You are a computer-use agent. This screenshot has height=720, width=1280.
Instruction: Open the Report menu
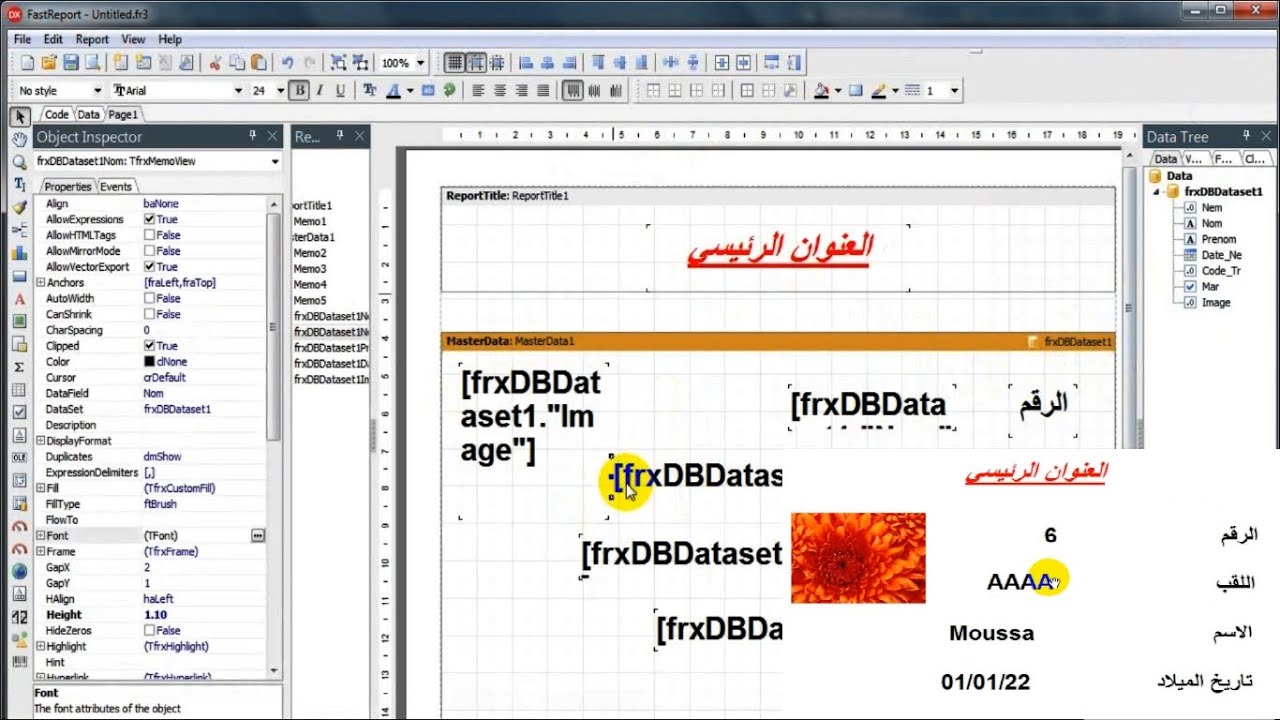[92, 39]
